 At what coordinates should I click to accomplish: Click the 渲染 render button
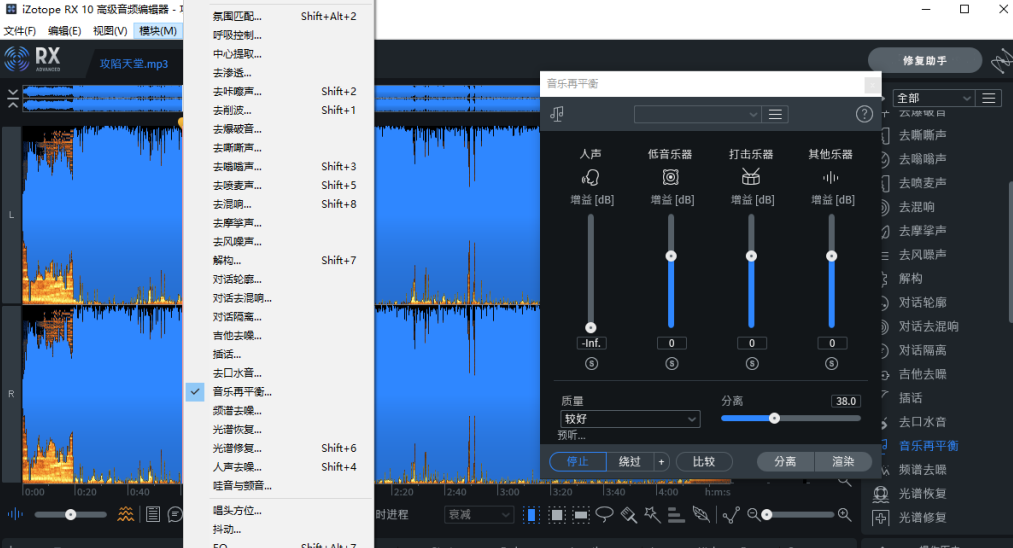pos(843,462)
